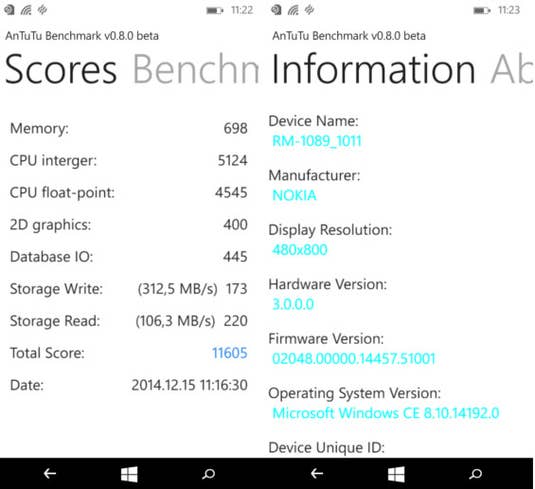Viewport: 535px width, 489px height.
Task: Tap the vibrate icon in the Scores status bar
Action: pos(42,10)
